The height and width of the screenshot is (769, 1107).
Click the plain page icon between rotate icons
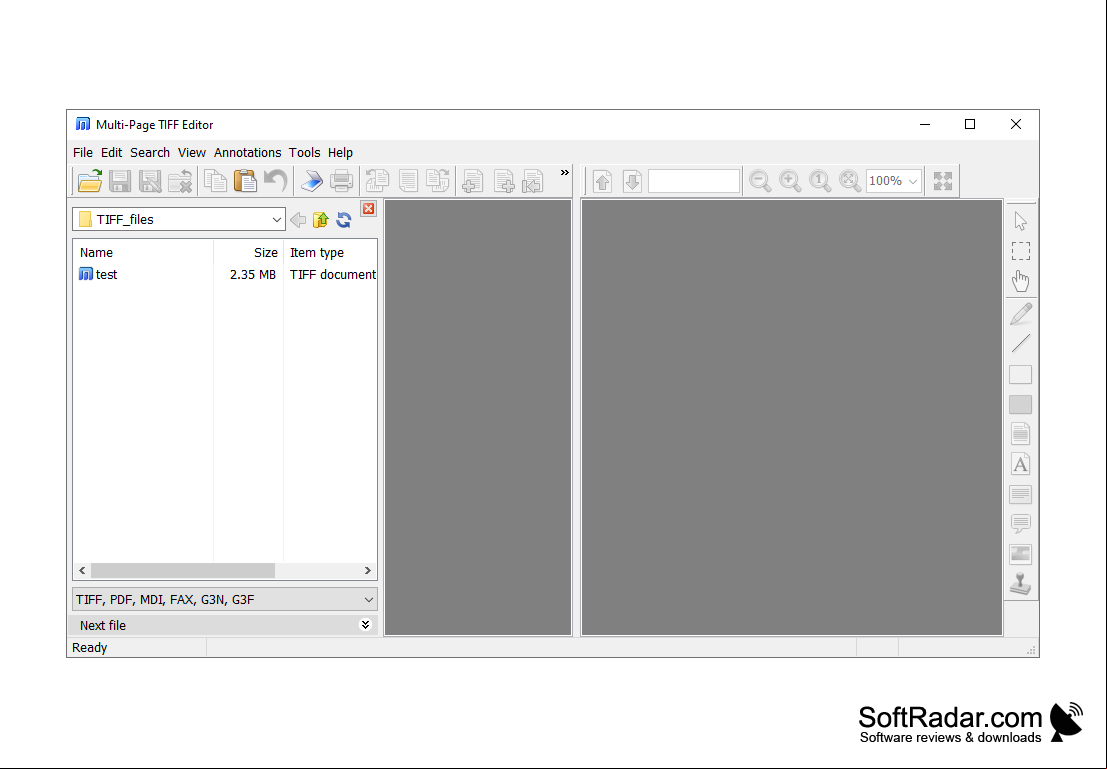point(408,181)
